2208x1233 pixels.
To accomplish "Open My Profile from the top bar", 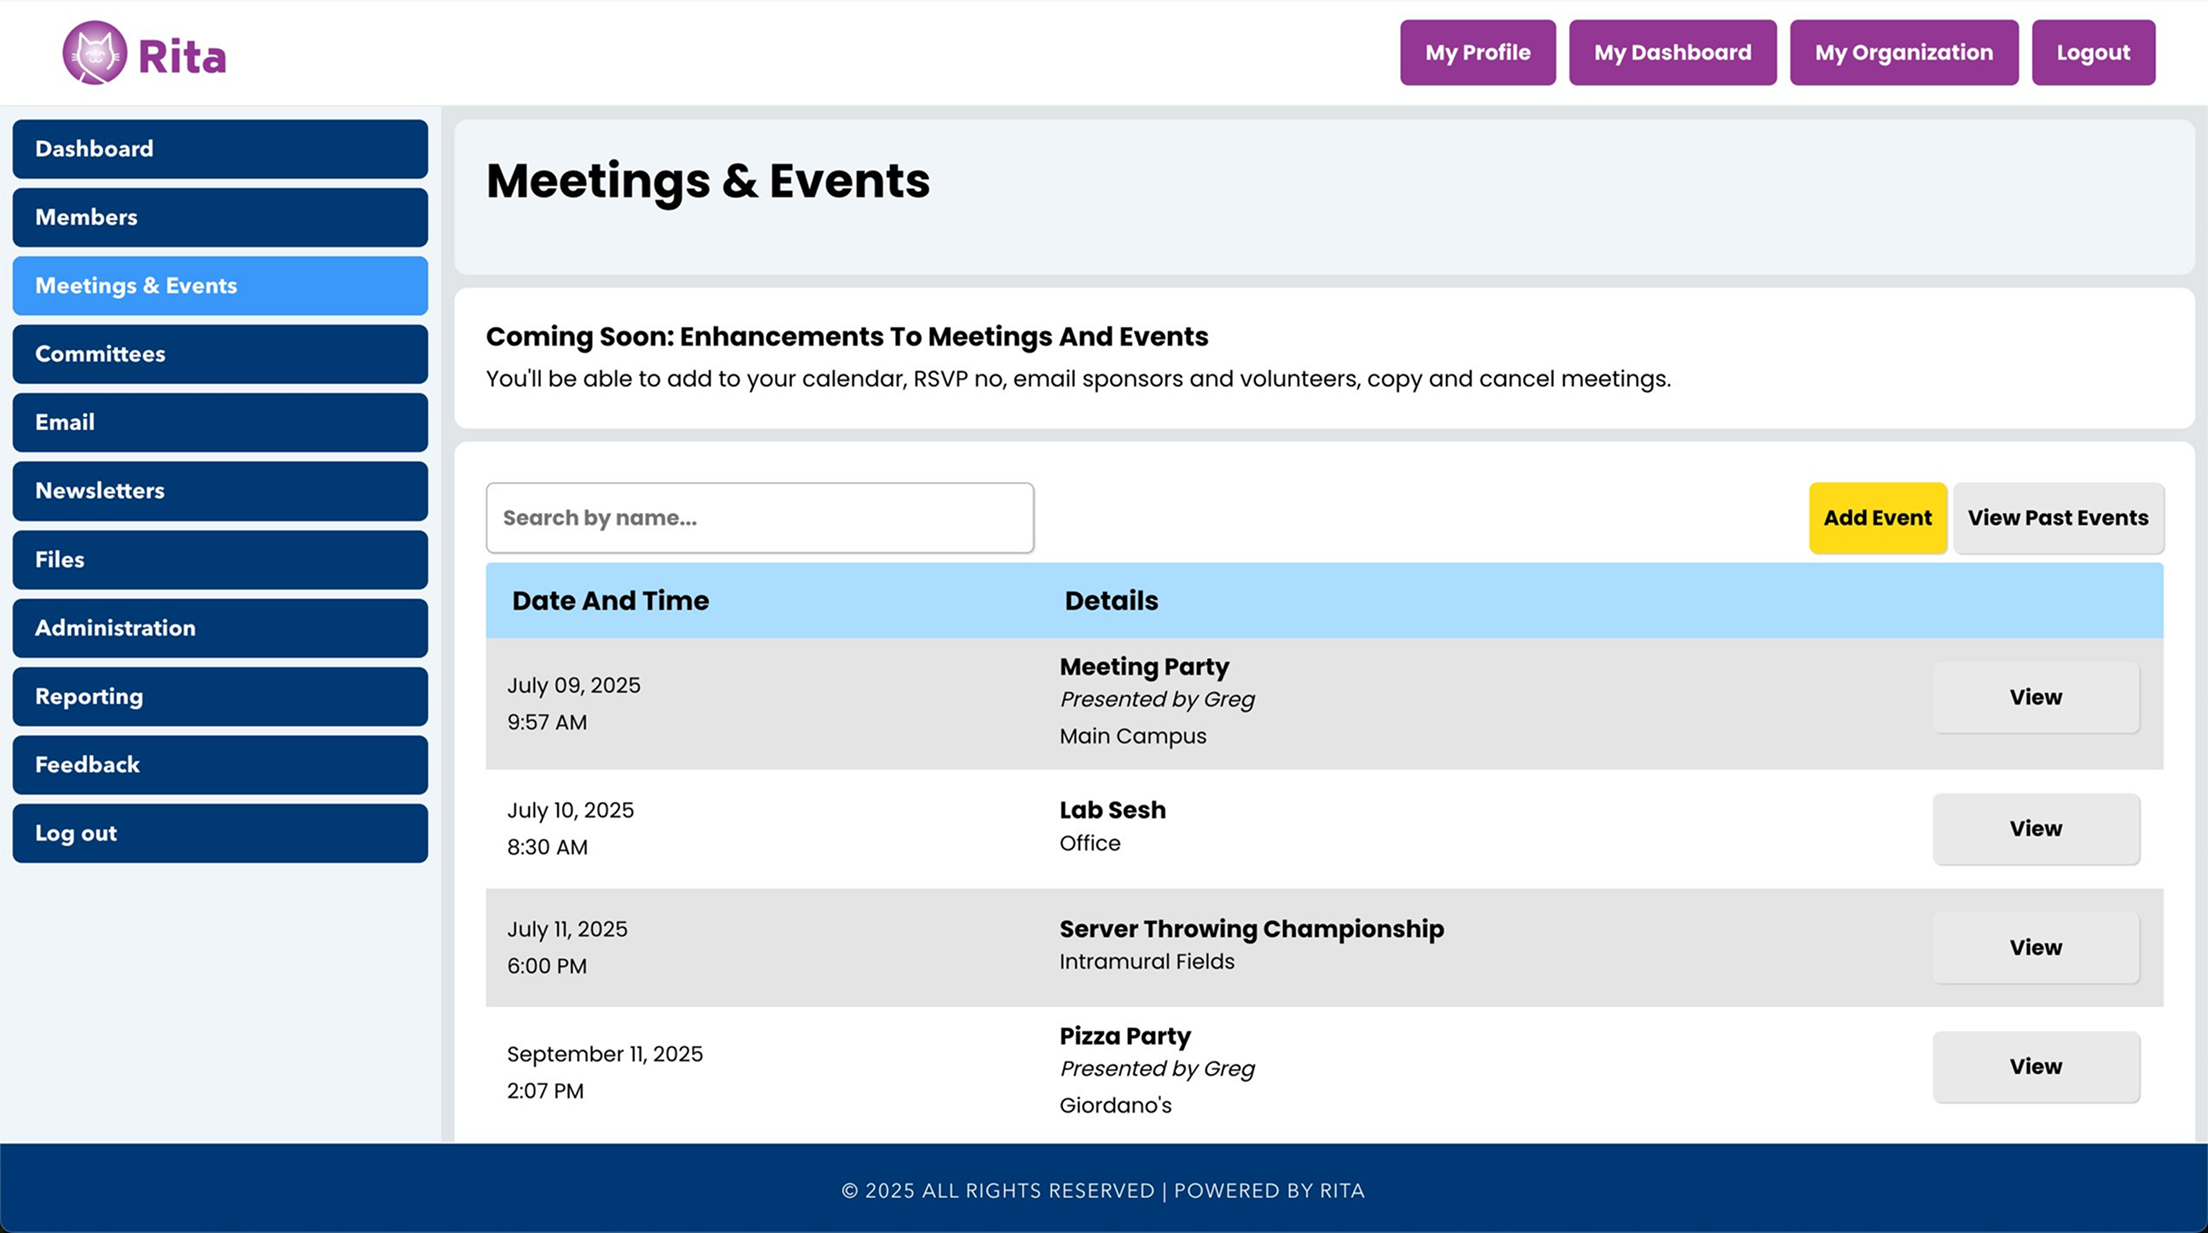I will coord(1477,52).
